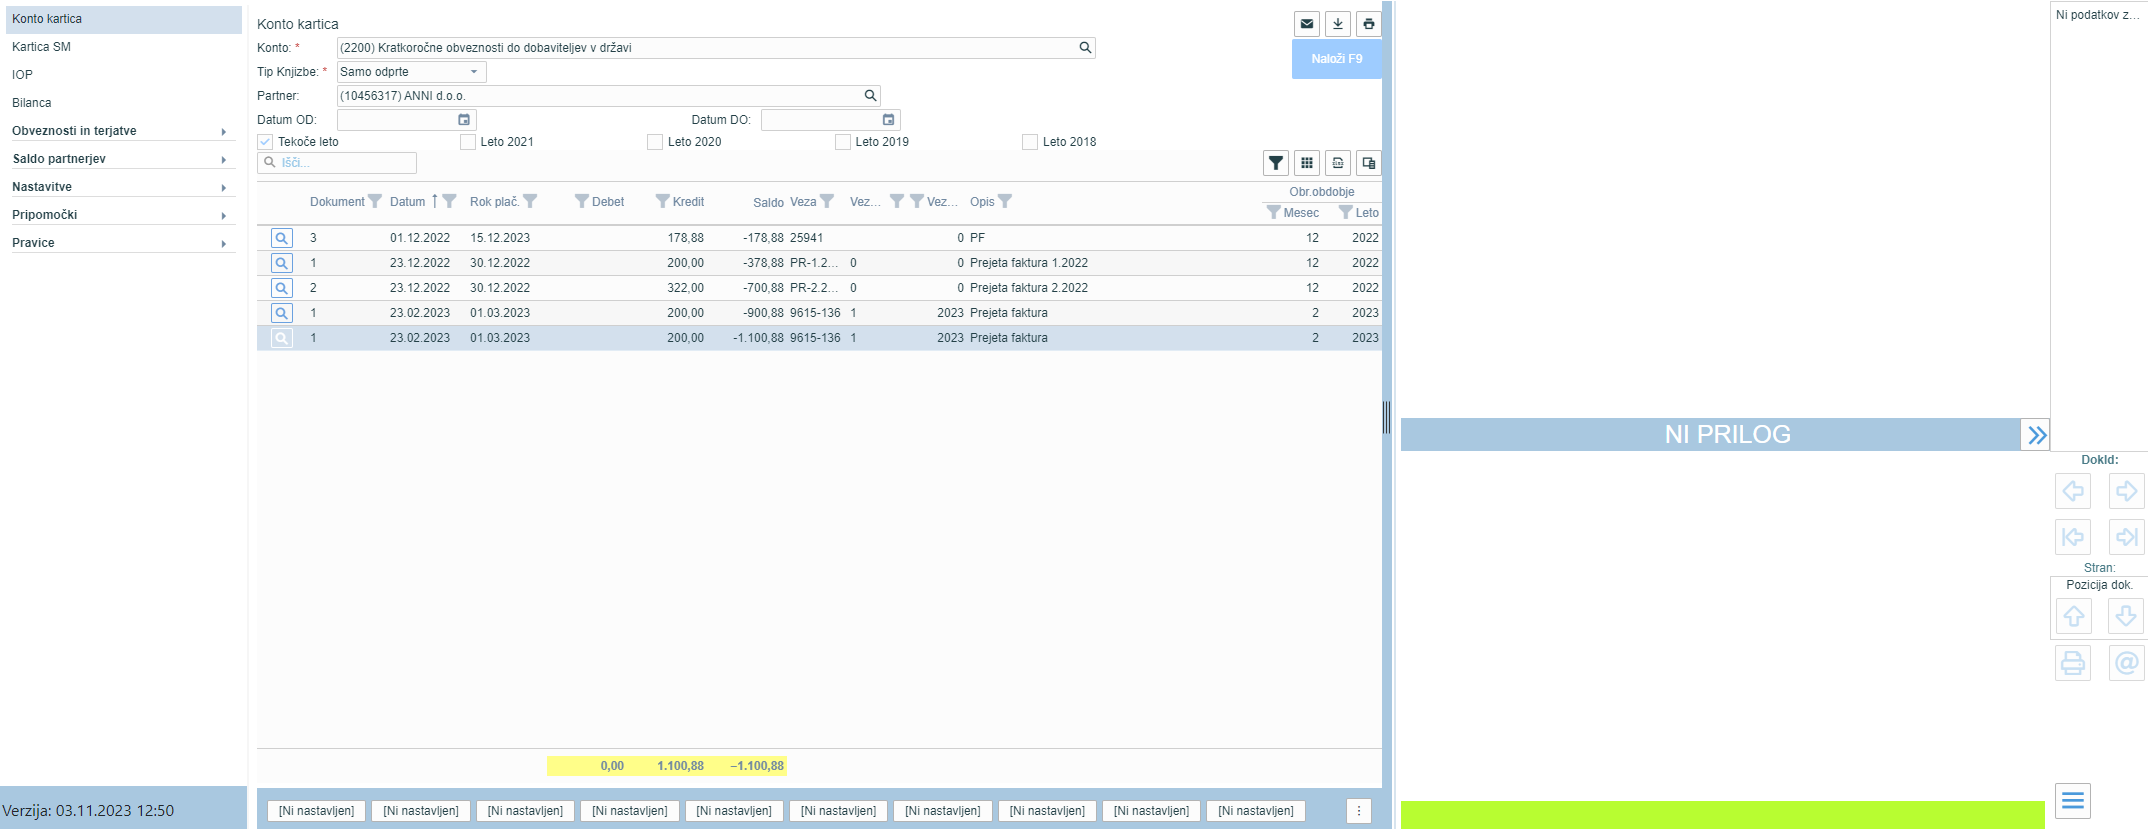Screen dimensions: 2148x829
Task: Click the @ email icon in attachment panel
Action: tap(2126, 663)
